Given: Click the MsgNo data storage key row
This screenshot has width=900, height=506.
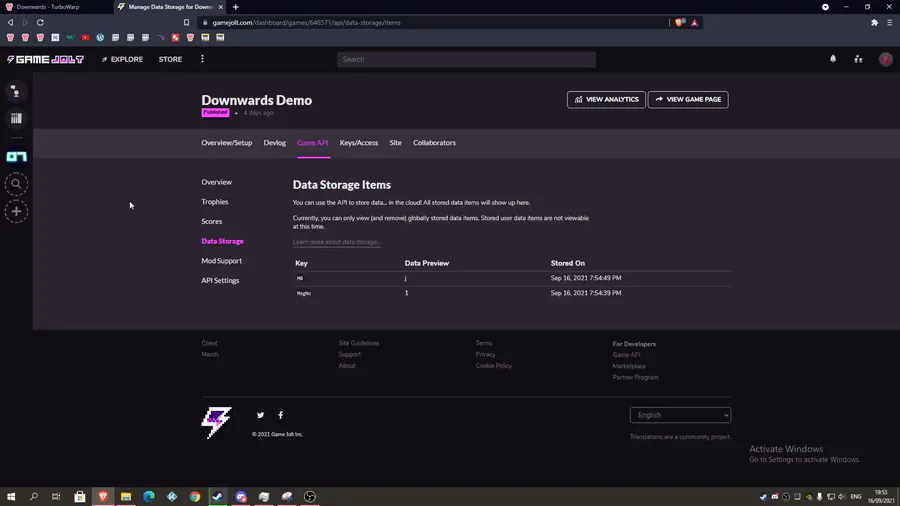Looking at the screenshot, I should (512, 293).
